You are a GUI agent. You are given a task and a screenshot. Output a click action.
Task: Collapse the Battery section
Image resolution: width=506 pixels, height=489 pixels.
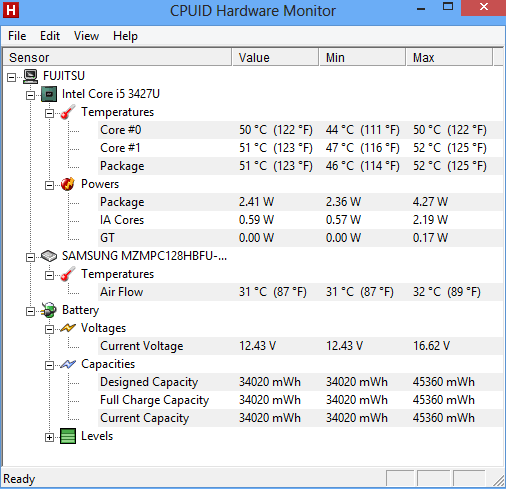coord(30,311)
